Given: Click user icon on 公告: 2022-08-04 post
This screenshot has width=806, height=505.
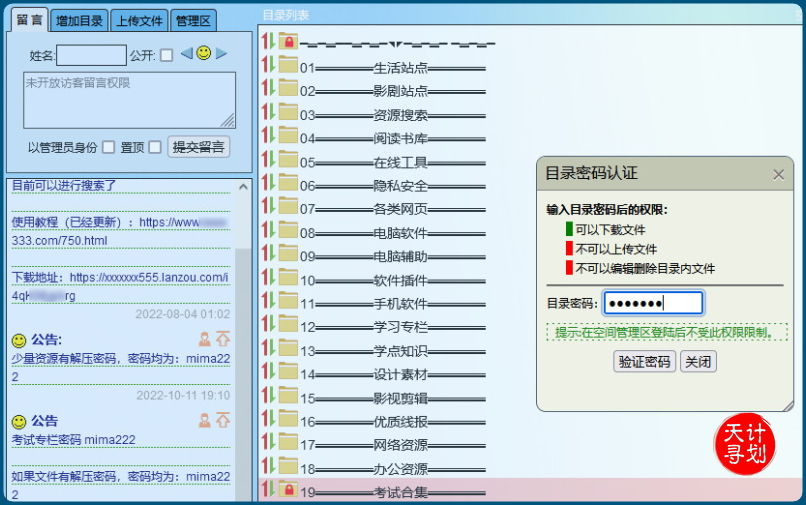Looking at the screenshot, I should [205, 338].
